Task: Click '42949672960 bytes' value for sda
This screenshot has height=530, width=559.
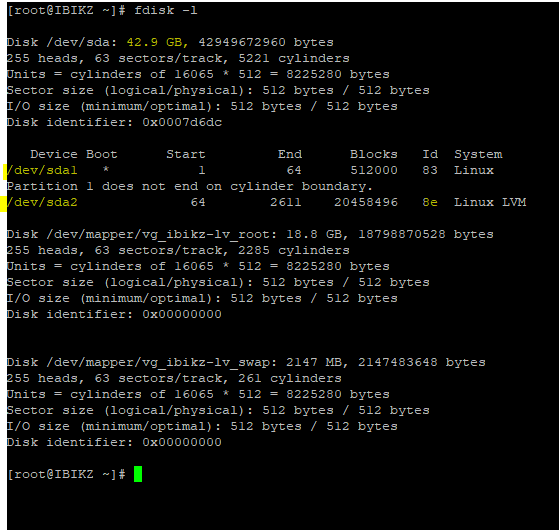Action: pos(266,42)
